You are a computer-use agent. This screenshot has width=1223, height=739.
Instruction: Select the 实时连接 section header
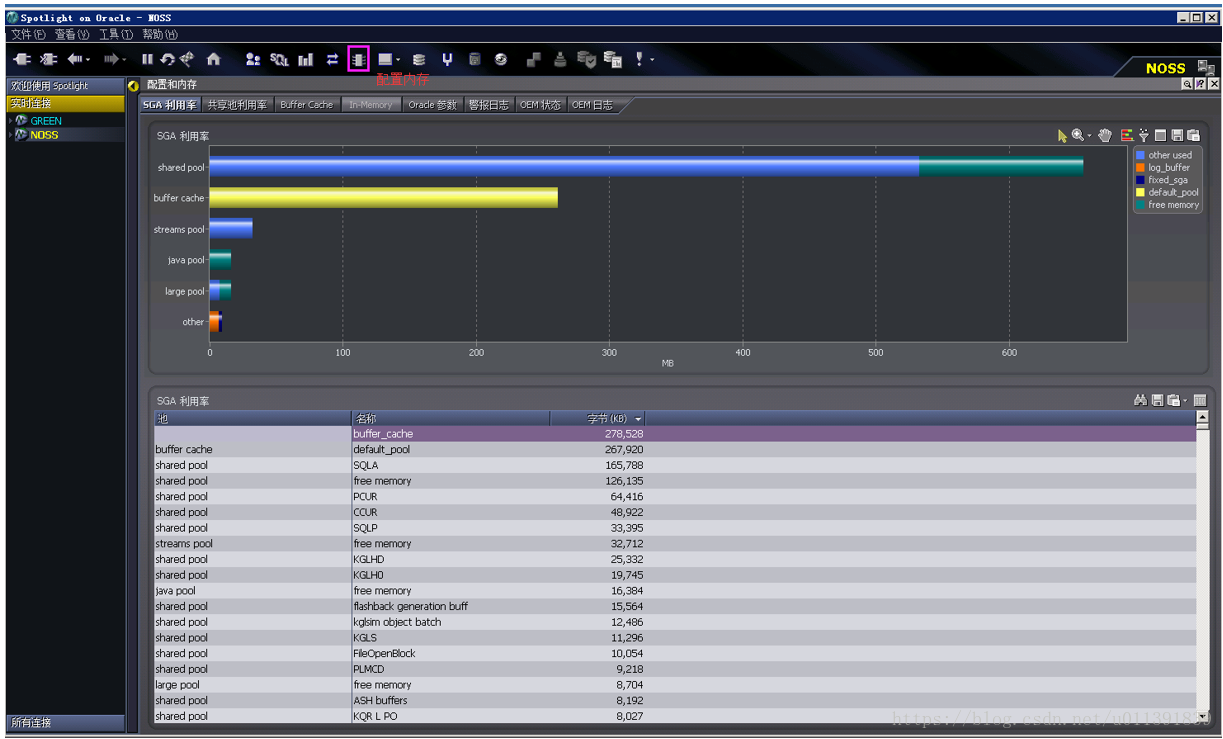point(66,103)
